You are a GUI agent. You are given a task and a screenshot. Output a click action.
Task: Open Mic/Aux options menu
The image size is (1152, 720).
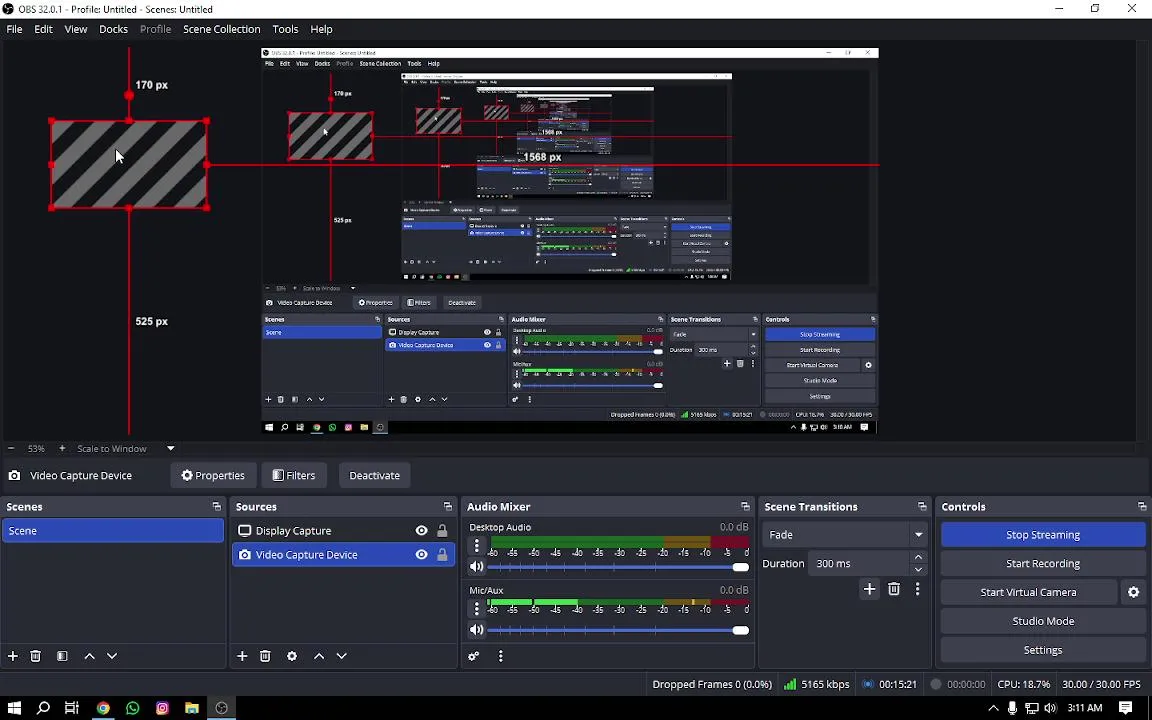point(476,608)
